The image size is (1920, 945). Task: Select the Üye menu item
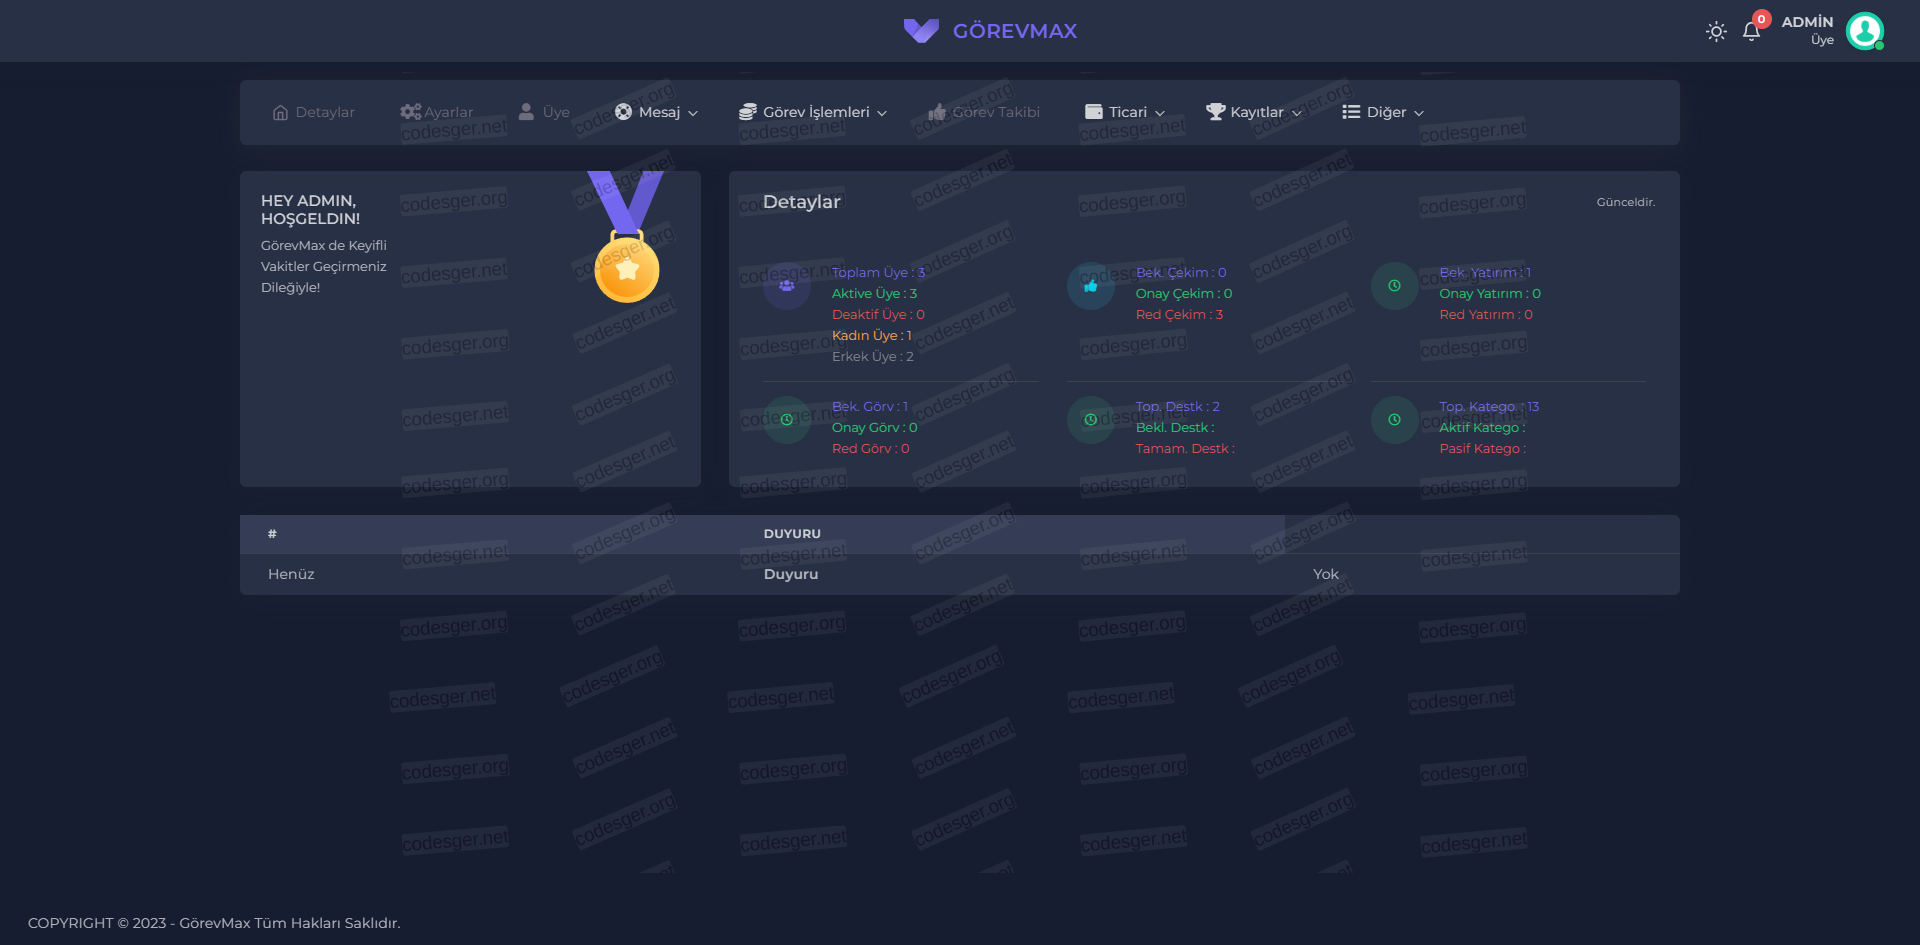point(545,112)
